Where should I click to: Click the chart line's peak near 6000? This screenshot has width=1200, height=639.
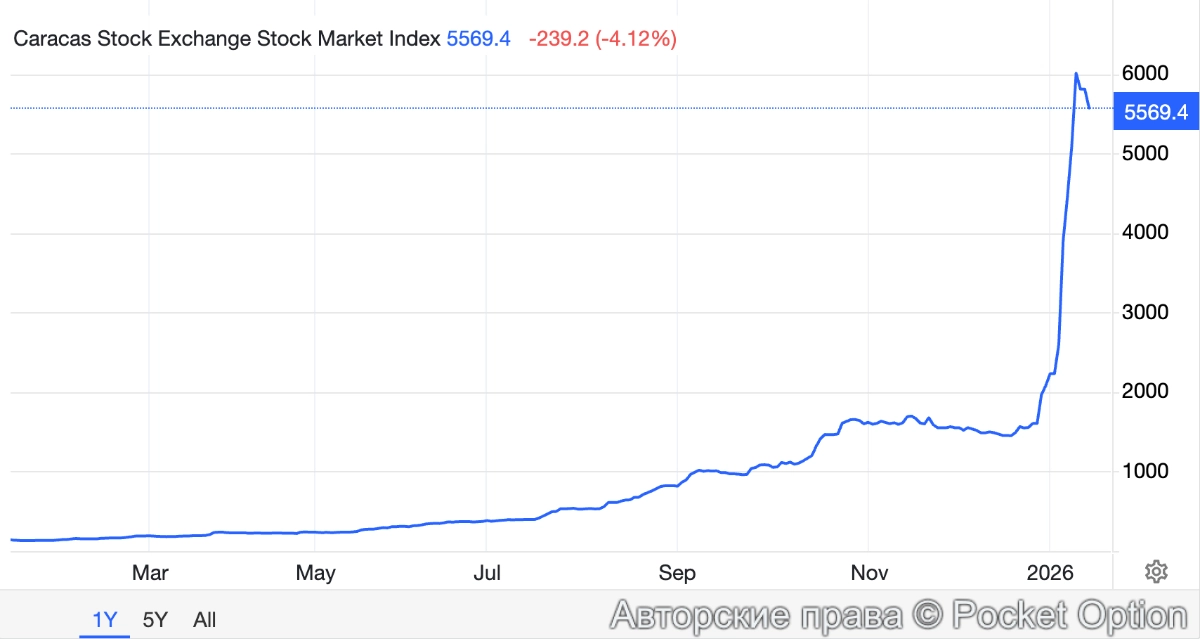tap(1076, 74)
